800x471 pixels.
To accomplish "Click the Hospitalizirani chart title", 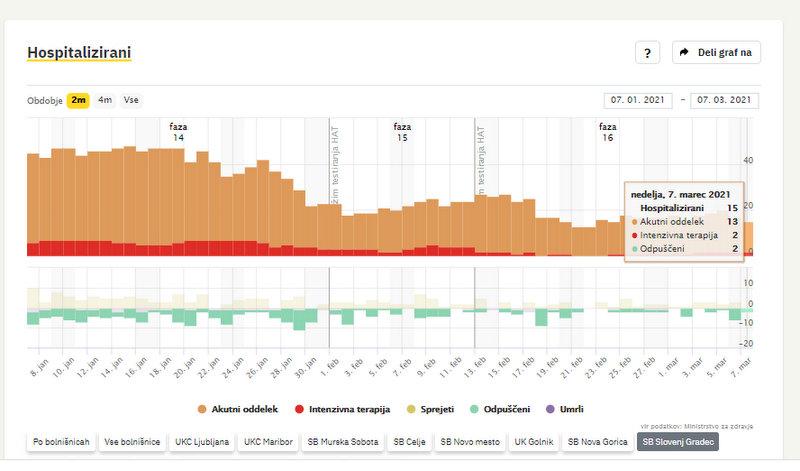I will click(x=79, y=52).
